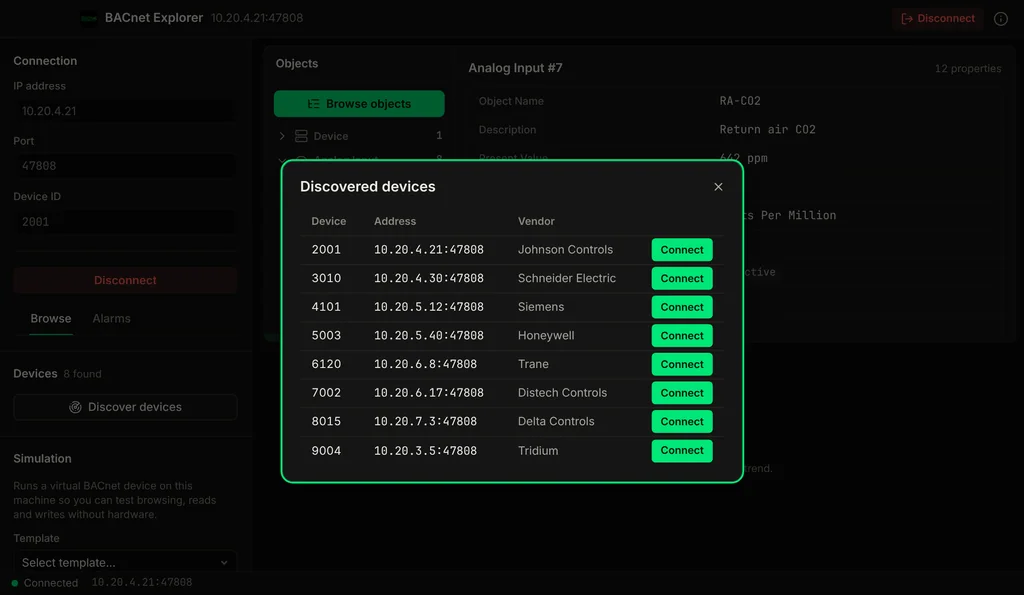The height and width of the screenshot is (595, 1024).
Task: Connect to Tridium device 9004
Action: 682,450
